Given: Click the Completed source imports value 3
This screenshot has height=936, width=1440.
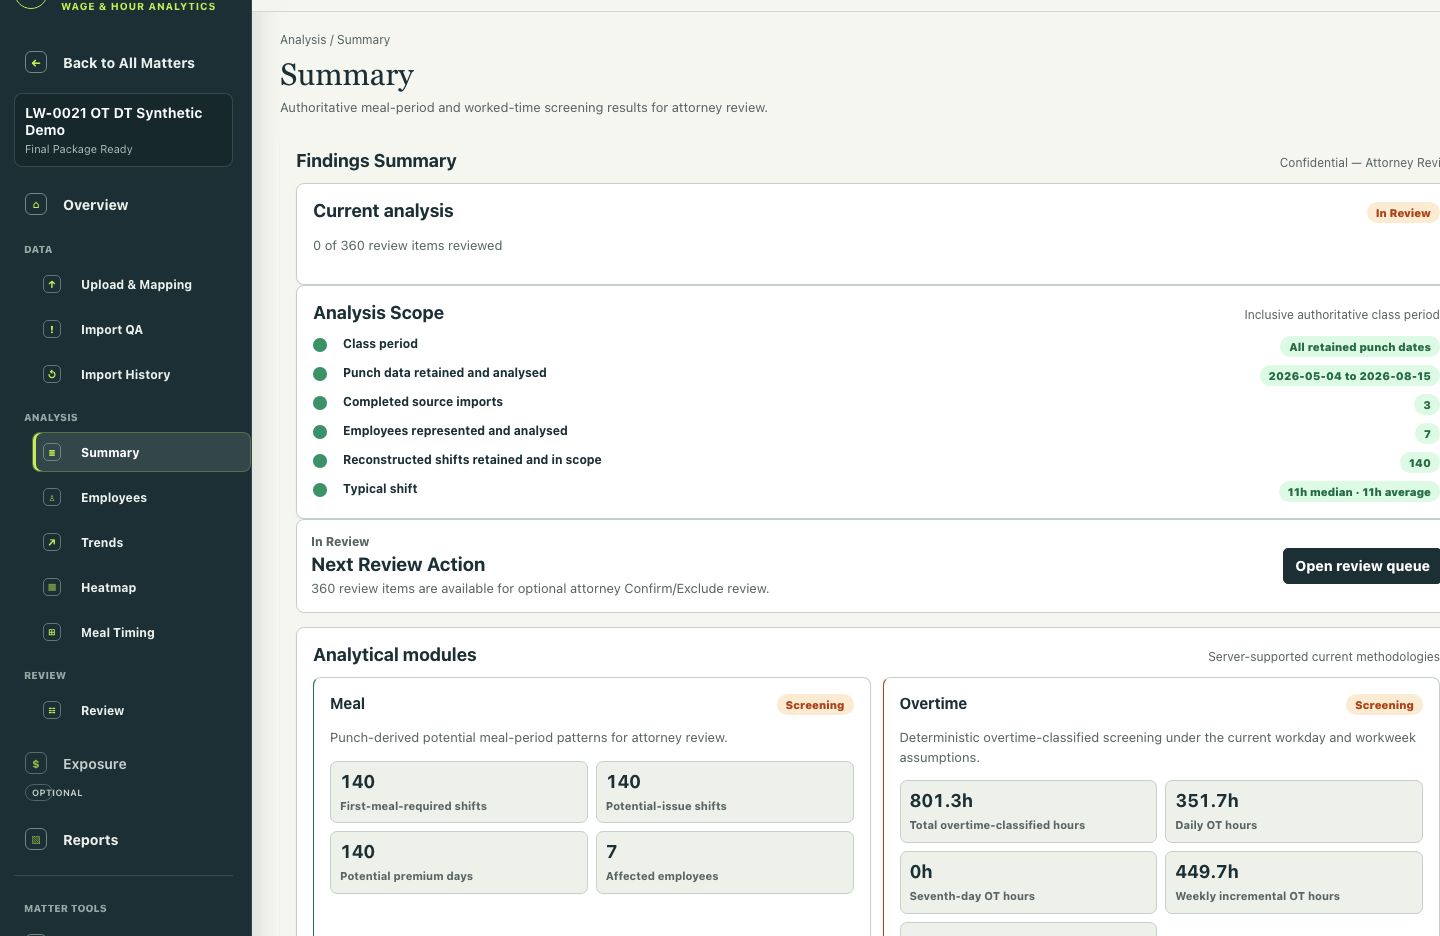Looking at the screenshot, I should [1427, 405].
